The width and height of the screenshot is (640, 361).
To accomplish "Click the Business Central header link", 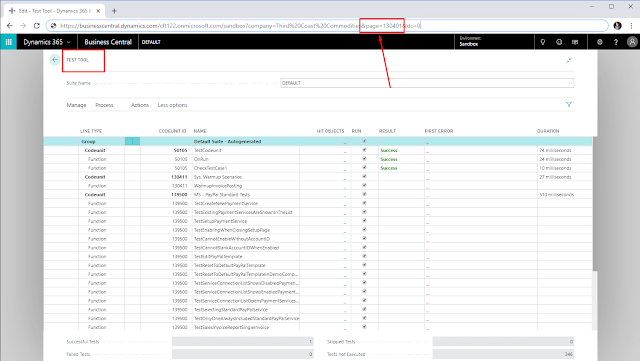I will (x=108, y=42).
